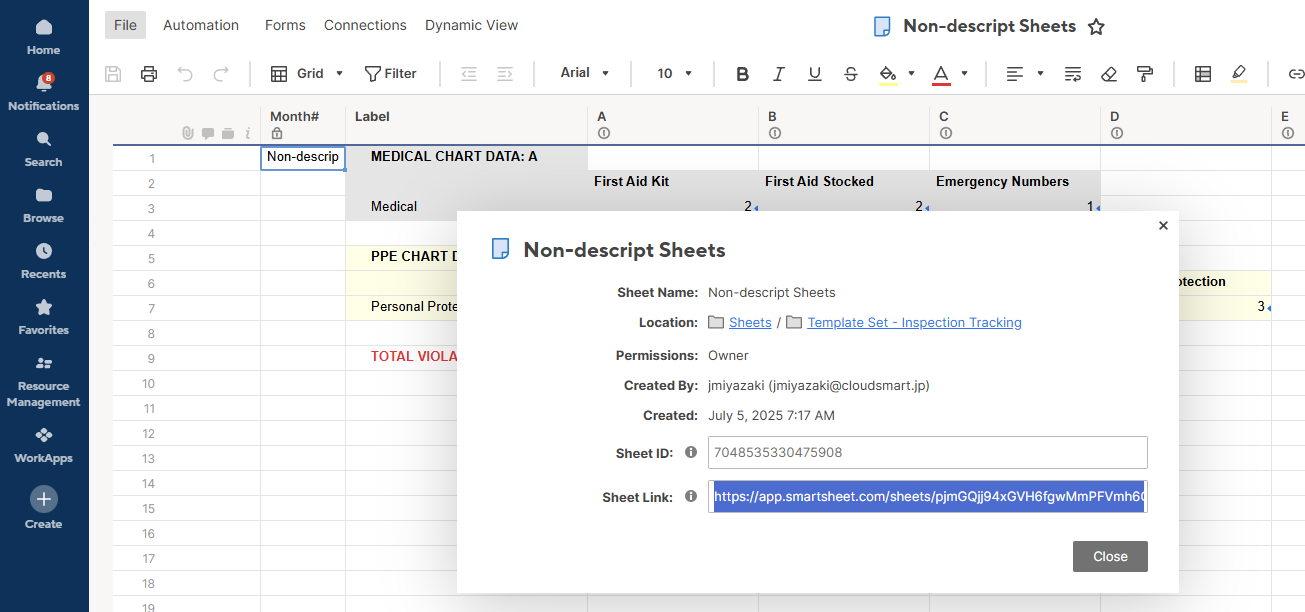This screenshot has width=1305, height=612.
Task: Open the Forms menu
Action: 285,25
